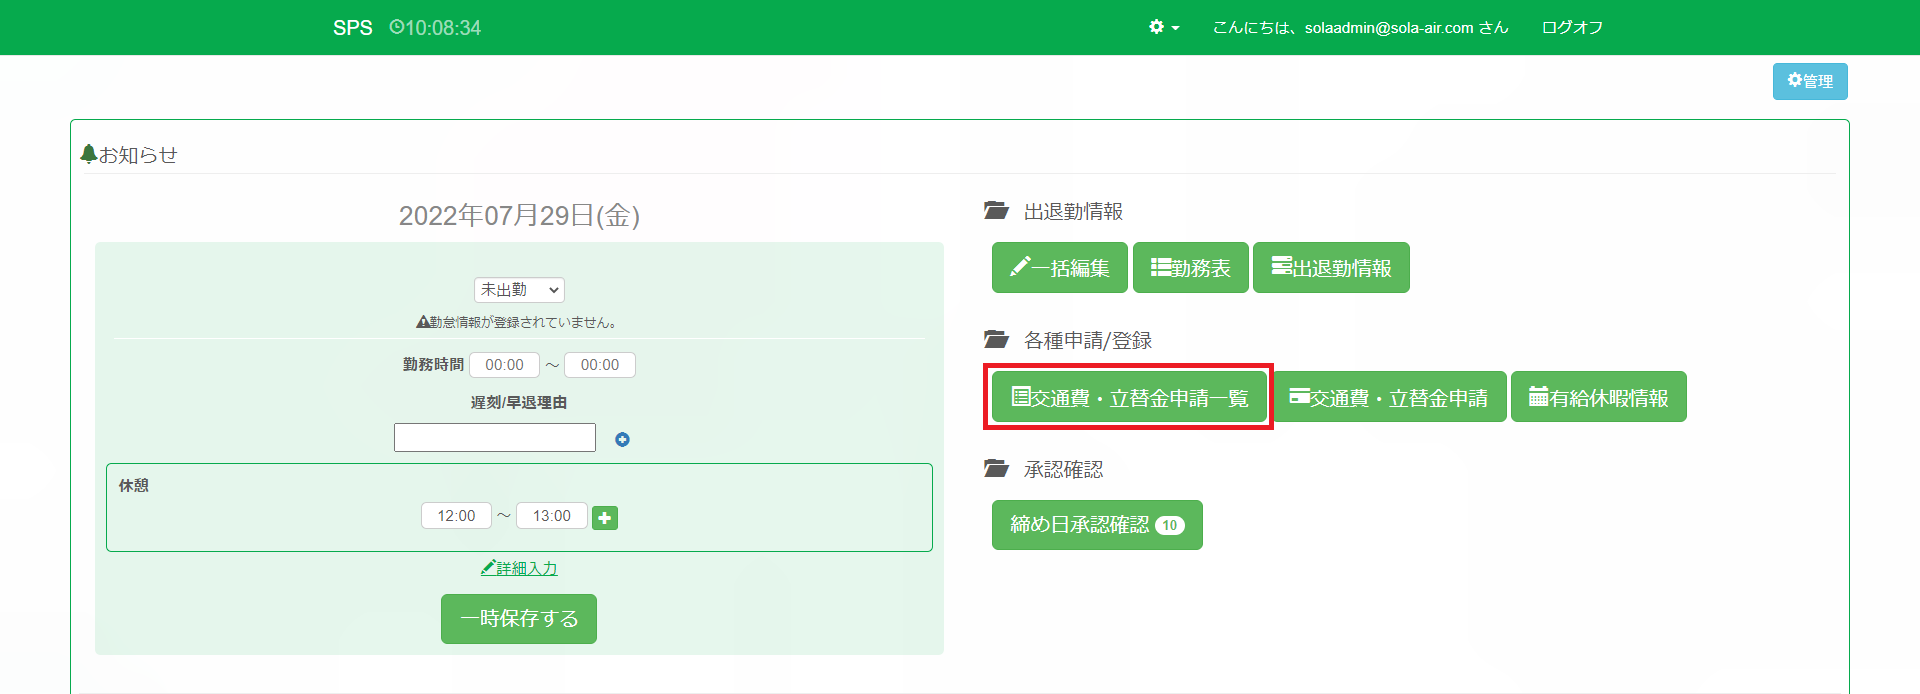The width and height of the screenshot is (1920, 694).
Task: Open the 勤務表 work schedule
Action: coord(1190,268)
